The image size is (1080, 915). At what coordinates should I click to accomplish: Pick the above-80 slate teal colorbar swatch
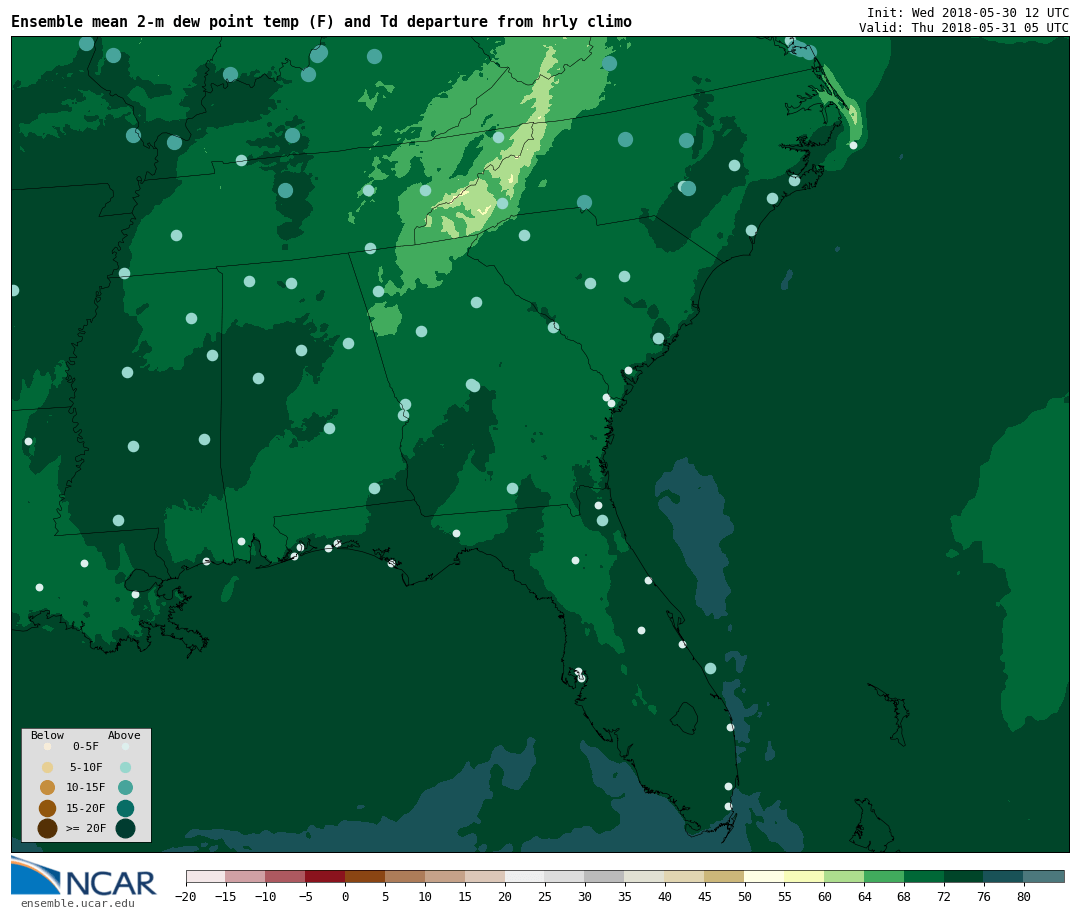point(1044,876)
